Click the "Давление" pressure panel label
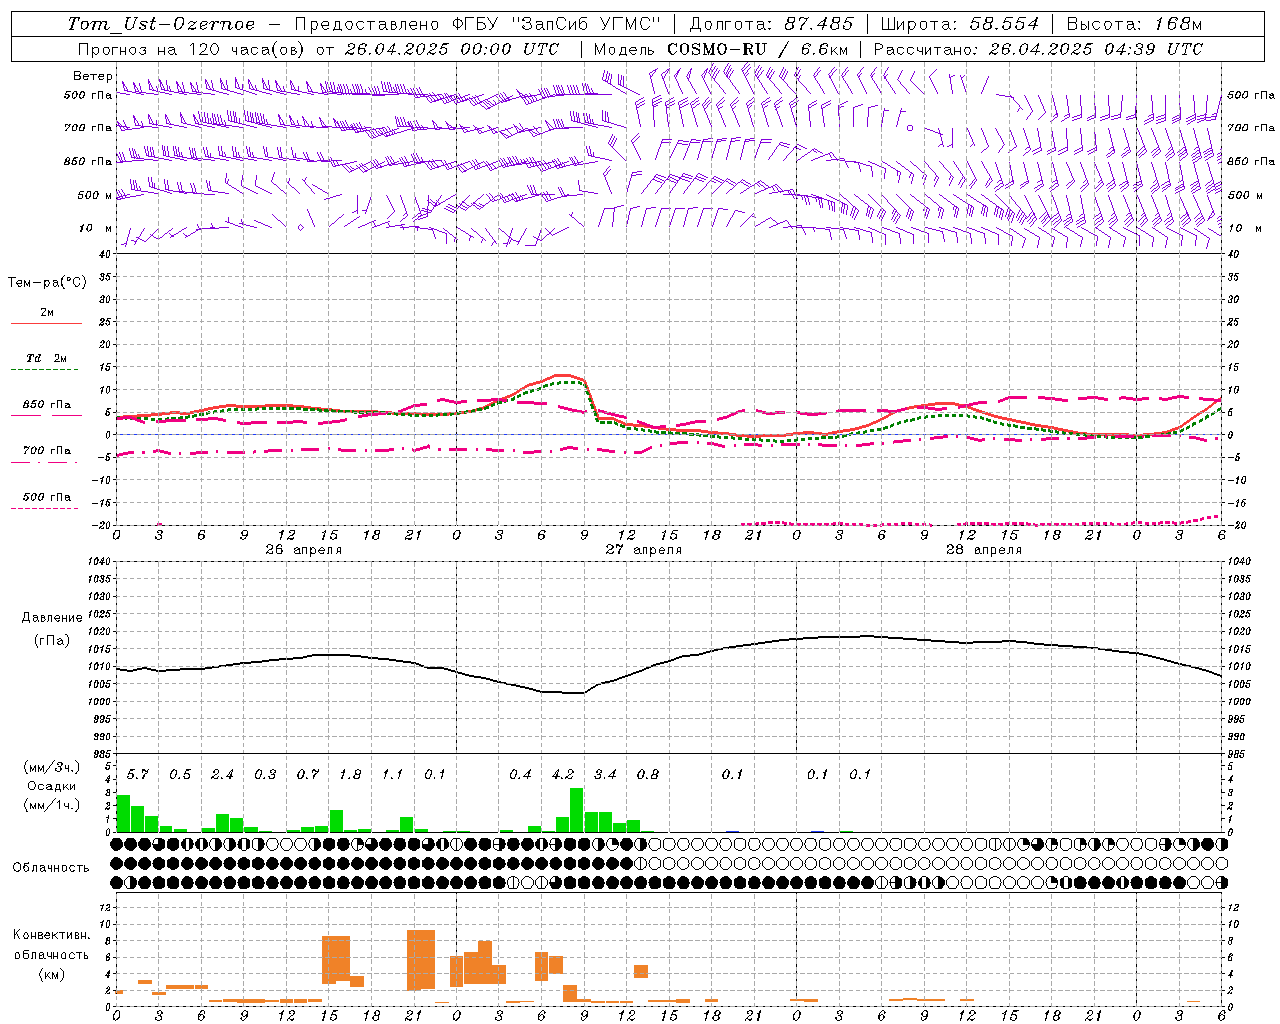The height and width of the screenshot is (1024, 1280). tap(52, 618)
